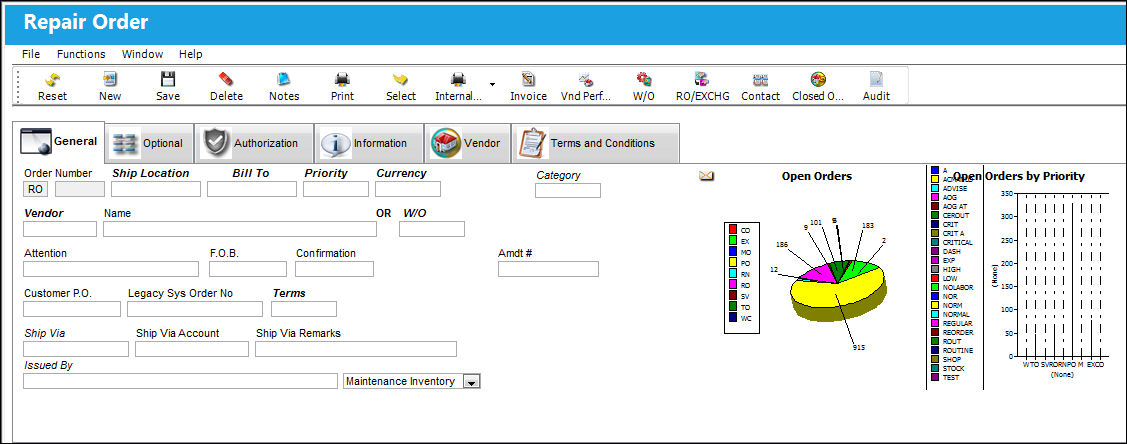Open the RO/EXCHG toolbar icon

(702, 80)
